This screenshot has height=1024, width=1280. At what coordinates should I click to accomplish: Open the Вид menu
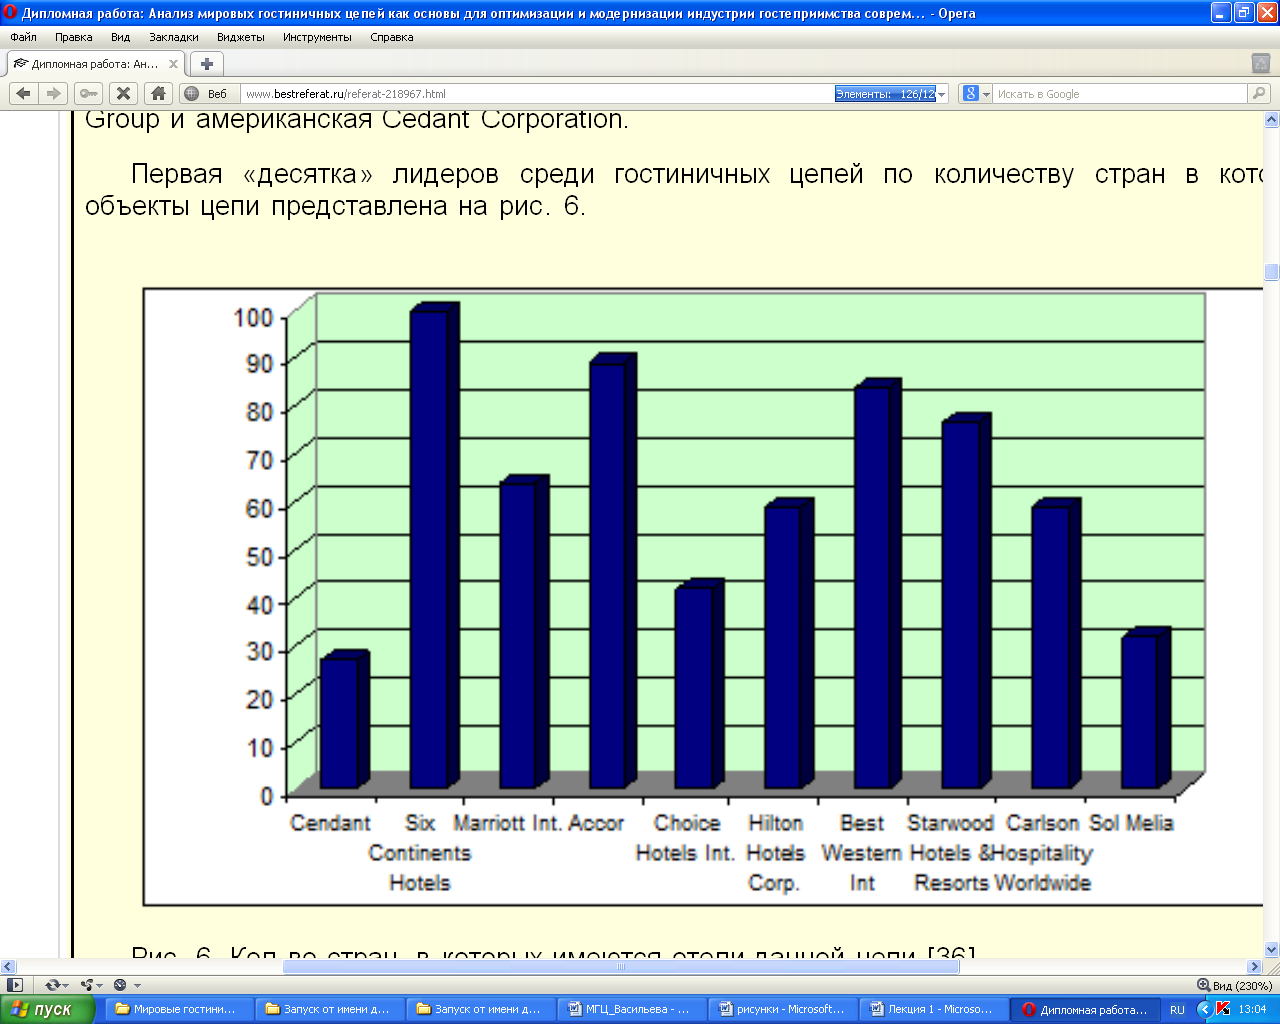point(121,37)
